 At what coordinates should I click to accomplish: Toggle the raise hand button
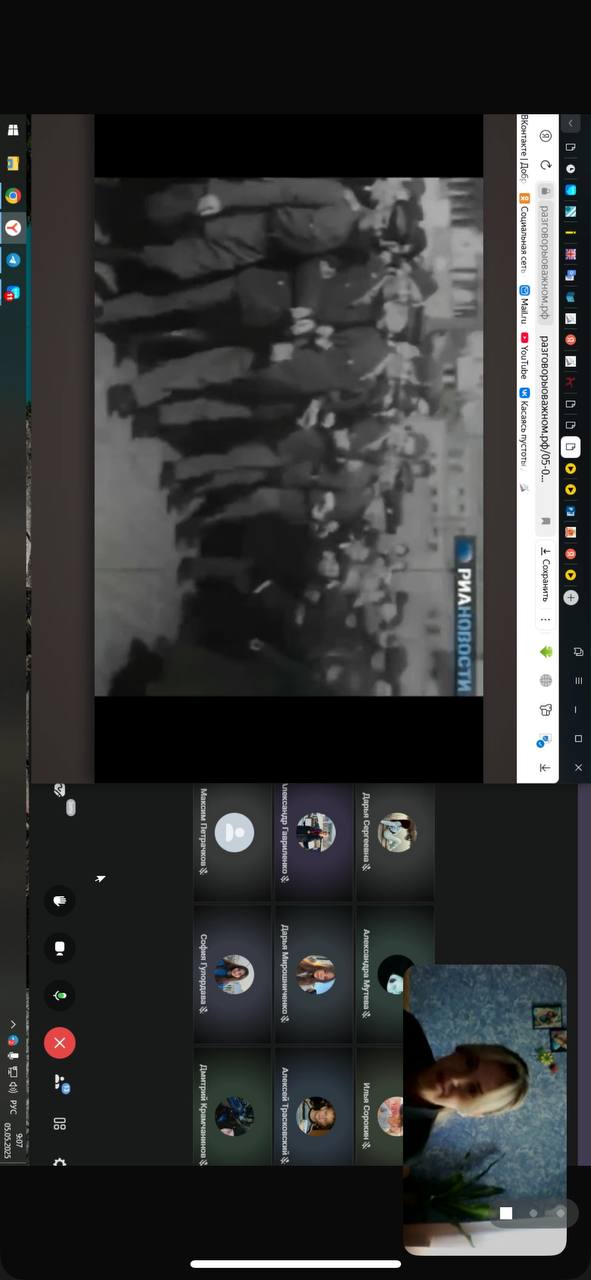59,900
